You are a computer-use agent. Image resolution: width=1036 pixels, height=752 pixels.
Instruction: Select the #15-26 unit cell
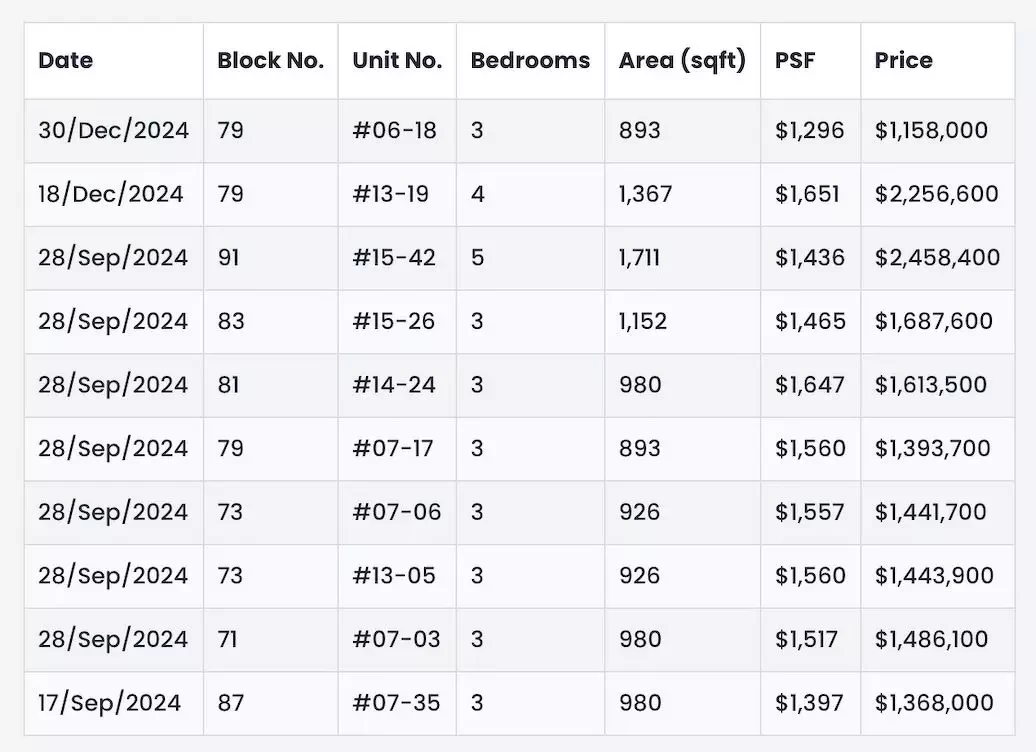(x=397, y=322)
